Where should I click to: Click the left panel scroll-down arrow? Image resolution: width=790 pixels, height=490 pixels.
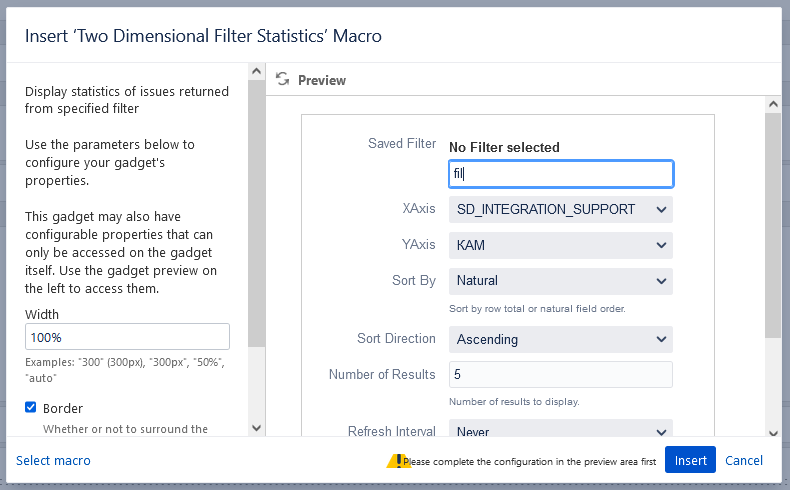coord(256,428)
